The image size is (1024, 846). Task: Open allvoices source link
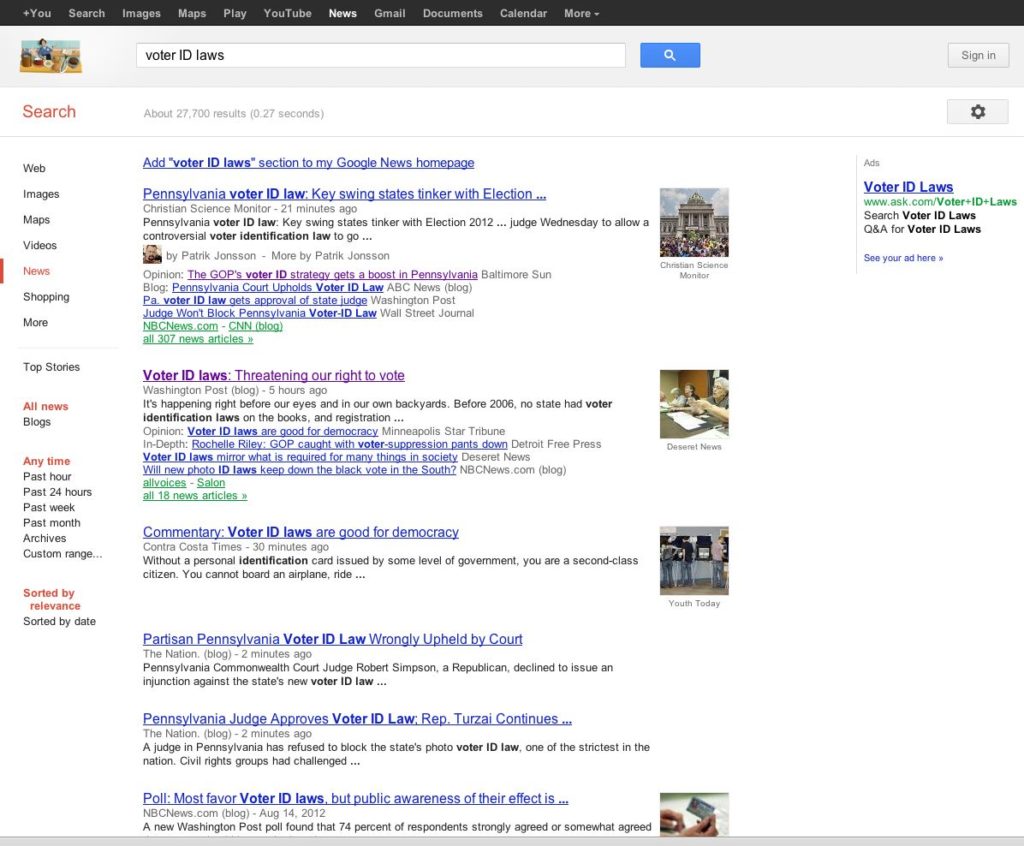click(x=165, y=483)
